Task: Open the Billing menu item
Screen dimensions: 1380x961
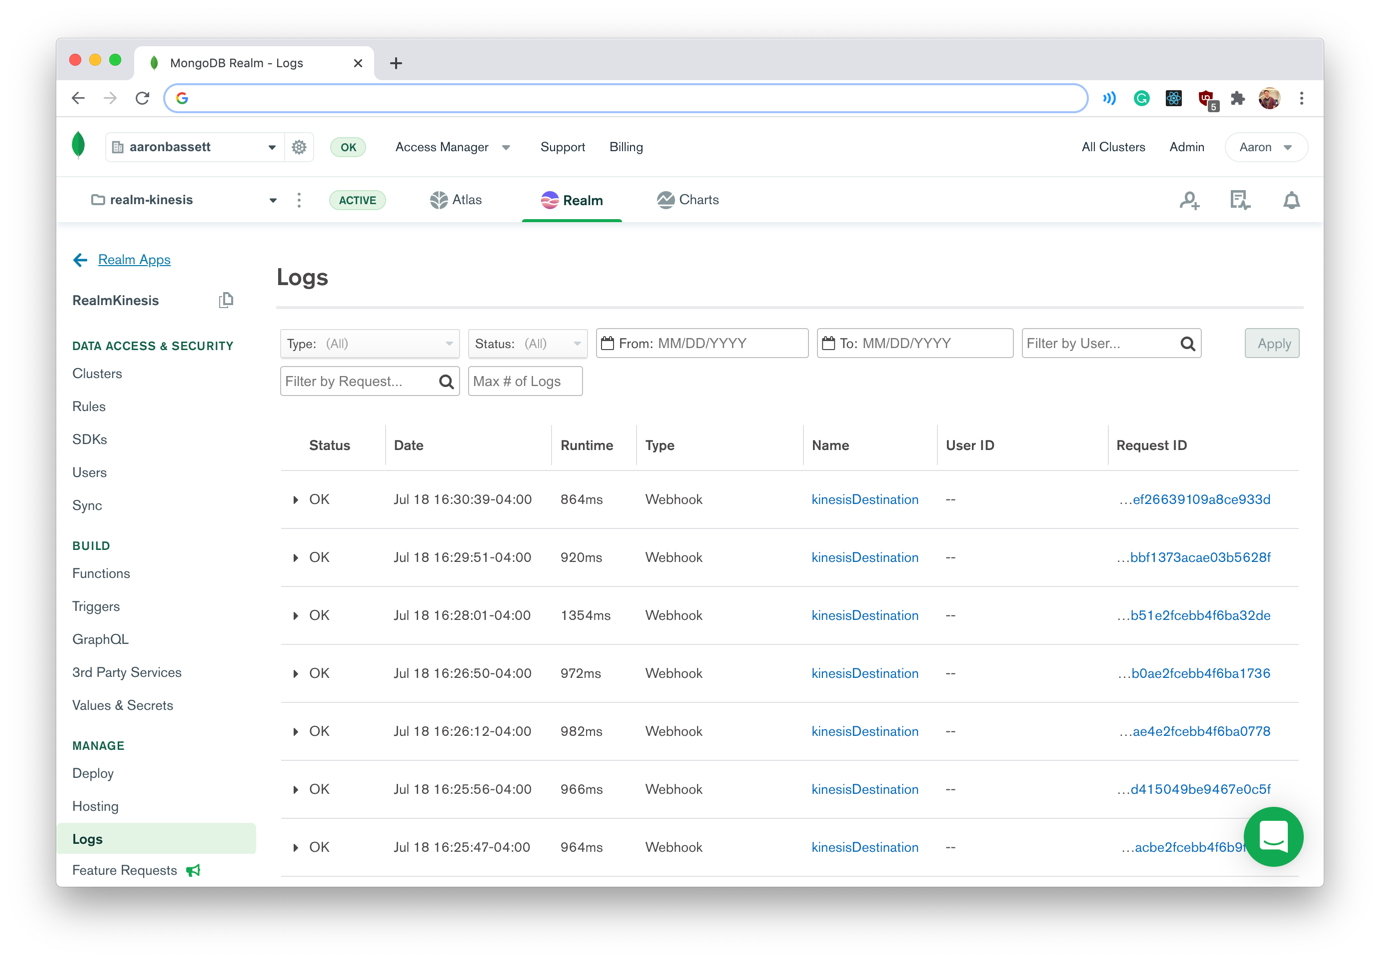Action: pos(626,147)
